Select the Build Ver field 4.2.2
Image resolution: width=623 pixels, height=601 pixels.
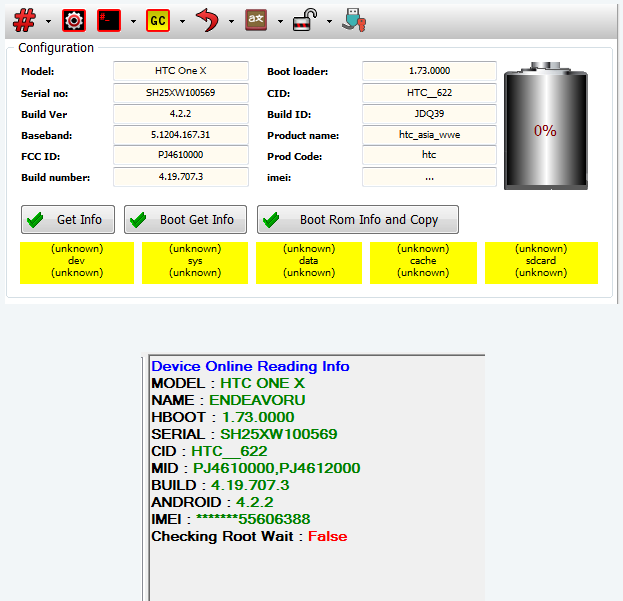[x=181, y=114]
